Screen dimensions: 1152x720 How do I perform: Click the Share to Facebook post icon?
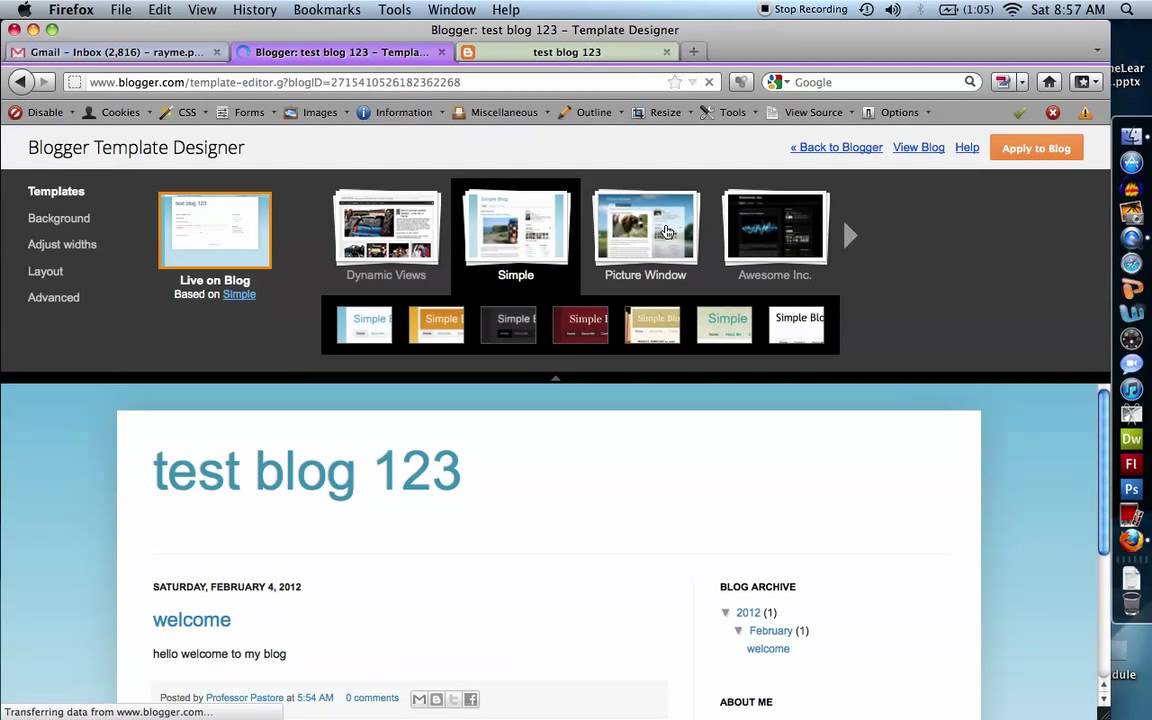(471, 699)
